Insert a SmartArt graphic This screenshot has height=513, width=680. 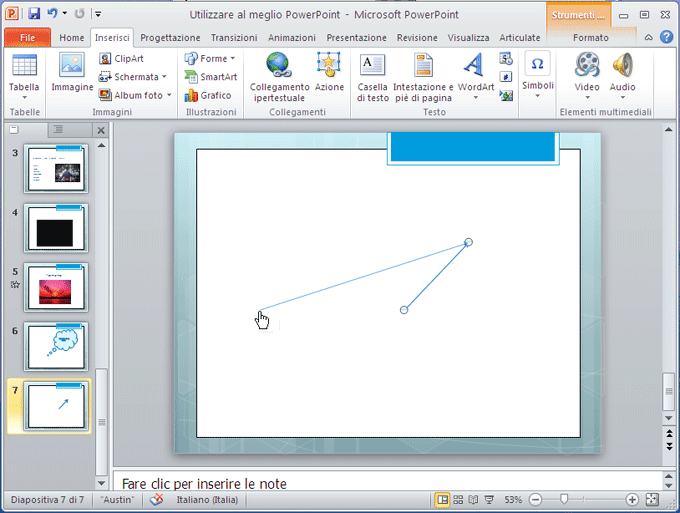211,77
